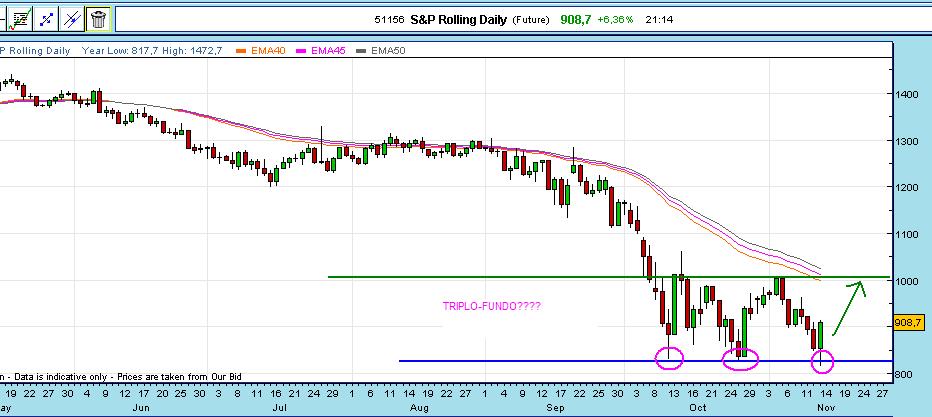
Task: Click the Oct month label
Action: point(698,407)
